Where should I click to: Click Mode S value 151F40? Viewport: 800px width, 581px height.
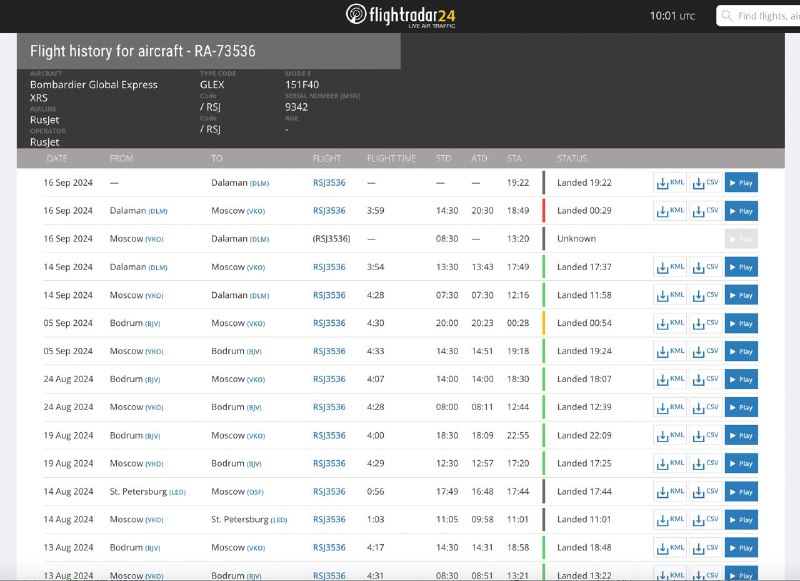[x=302, y=85]
